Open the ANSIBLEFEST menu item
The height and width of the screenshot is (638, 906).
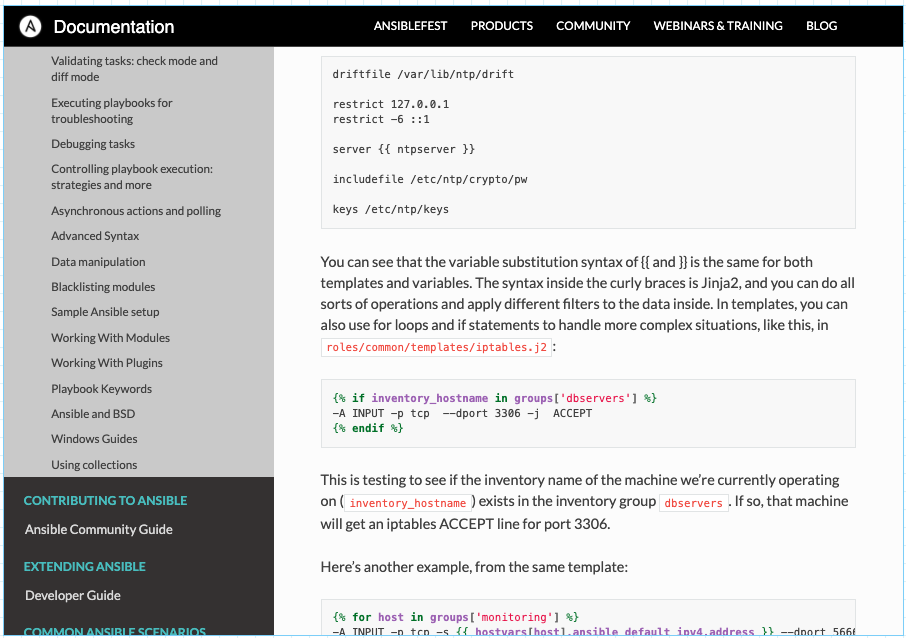coord(410,26)
